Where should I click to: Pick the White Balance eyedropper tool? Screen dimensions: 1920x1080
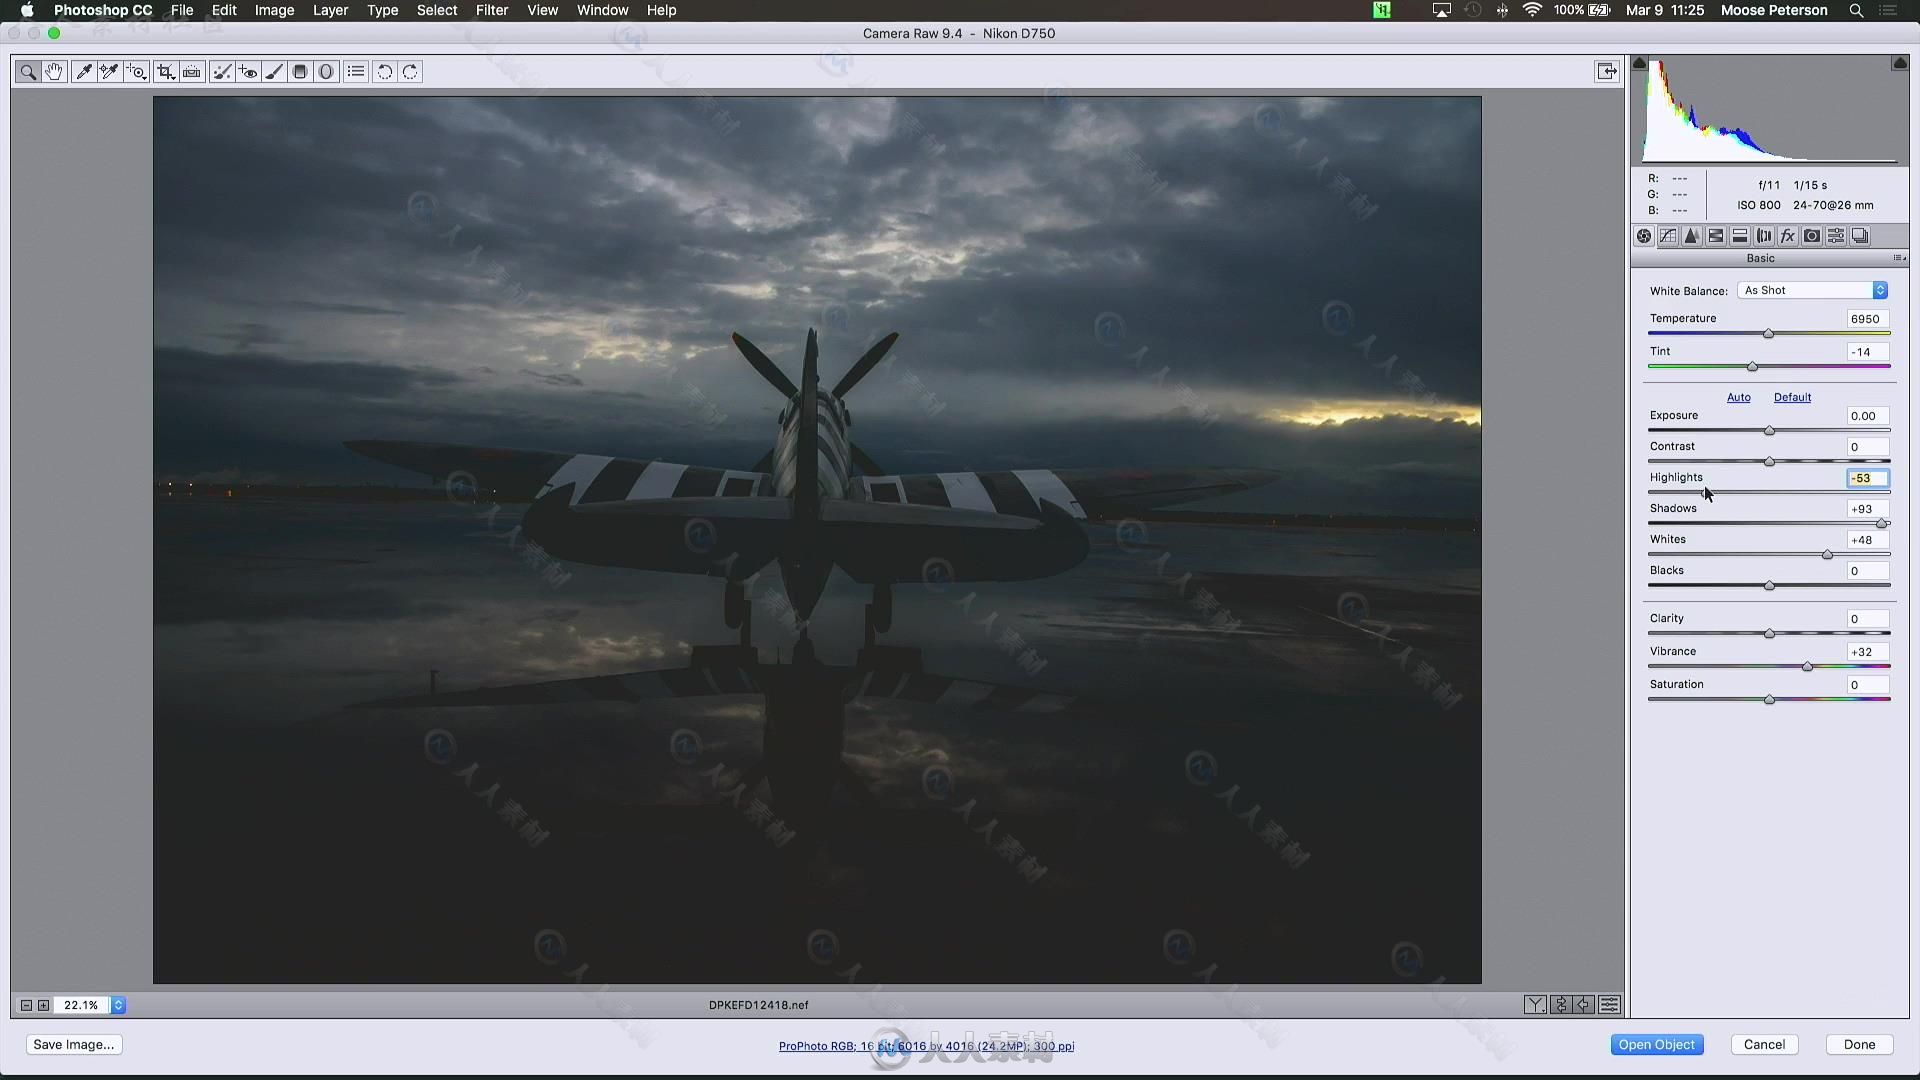pos(84,72)
